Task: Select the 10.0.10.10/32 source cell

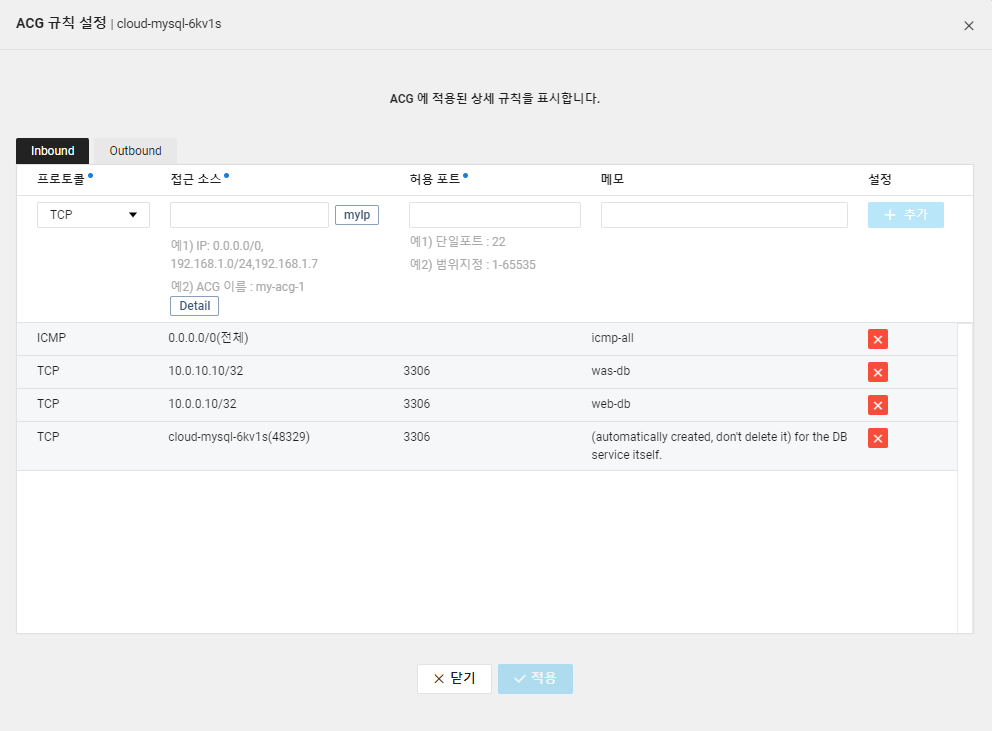Action: tap(206, 371)
